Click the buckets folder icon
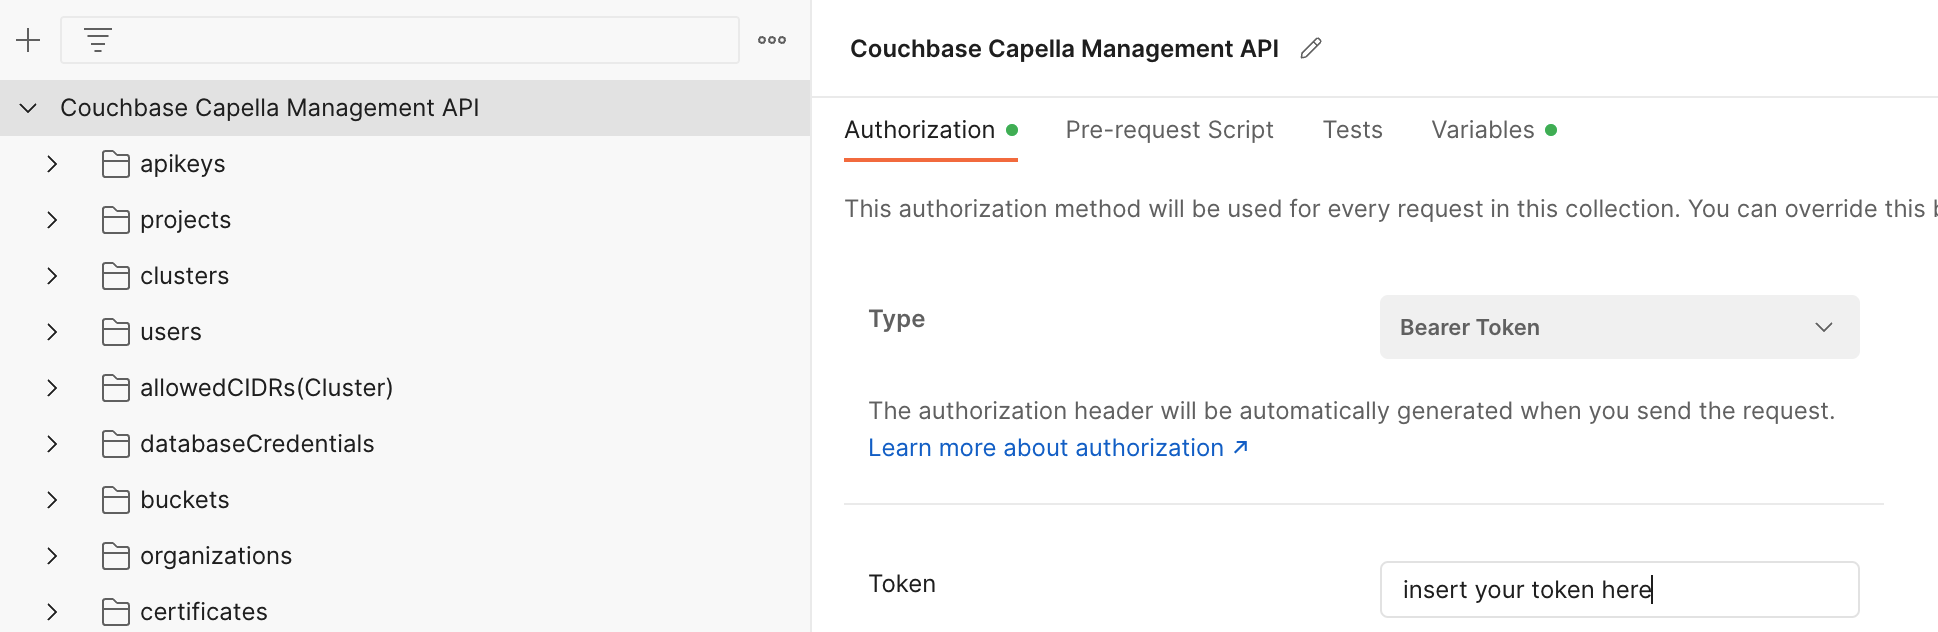 [x=115, y=499]
